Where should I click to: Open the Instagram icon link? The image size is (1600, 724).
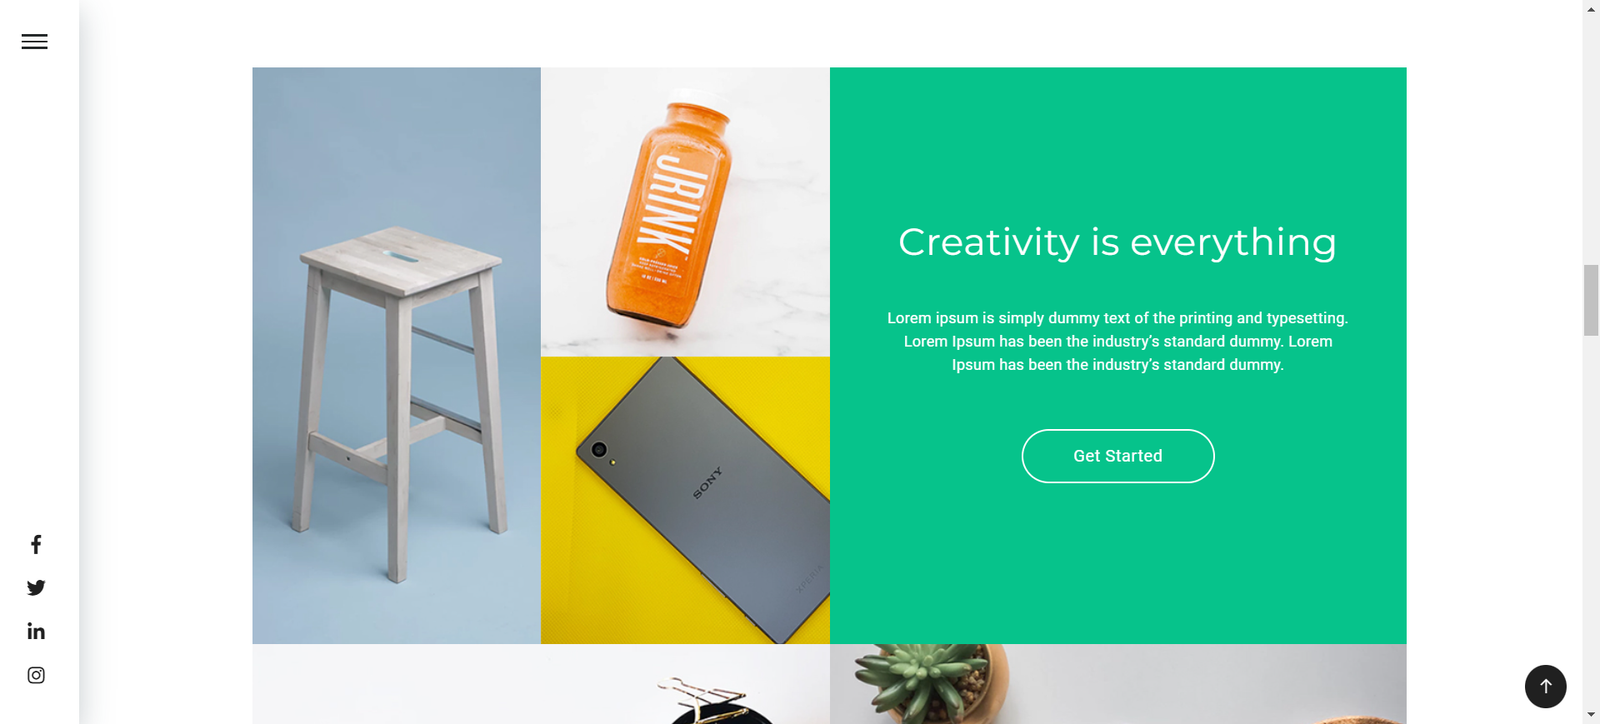tap(36, 675)
